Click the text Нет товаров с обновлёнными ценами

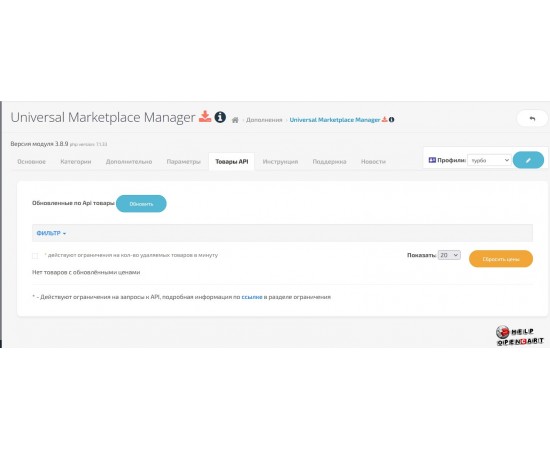(x=86, y=272)
